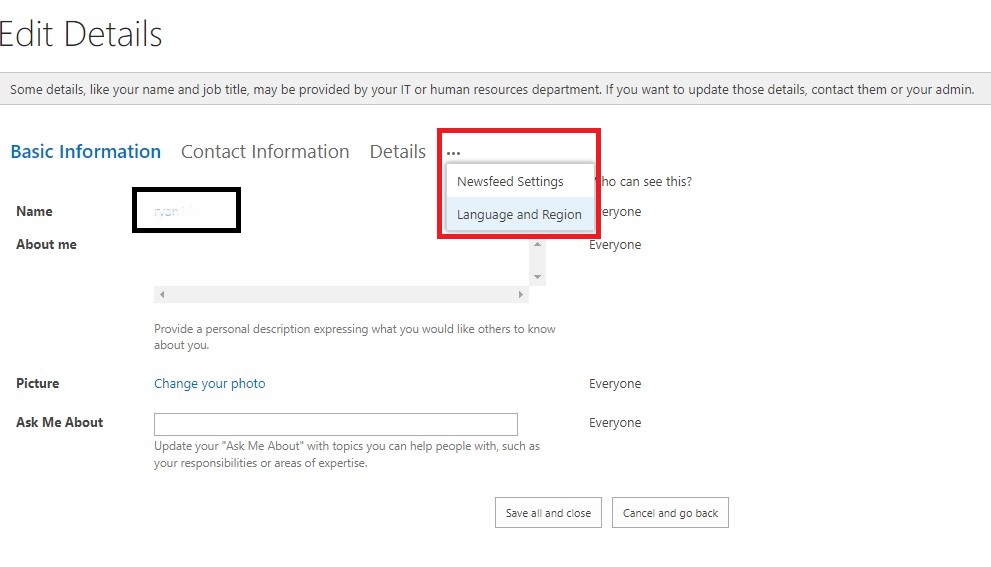
Task: Switch to the Details tab
Action: (x=398, y=152)
